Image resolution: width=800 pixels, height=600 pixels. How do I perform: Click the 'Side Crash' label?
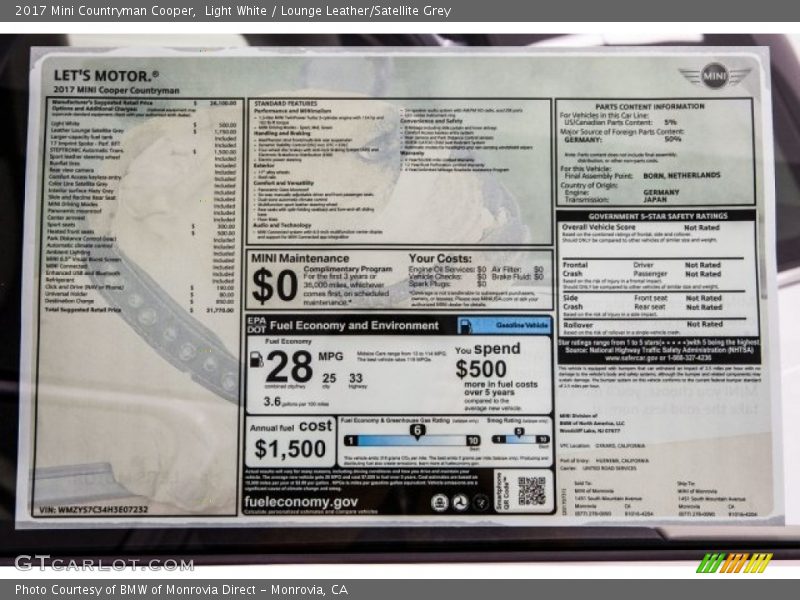click(x=572, y=302)
